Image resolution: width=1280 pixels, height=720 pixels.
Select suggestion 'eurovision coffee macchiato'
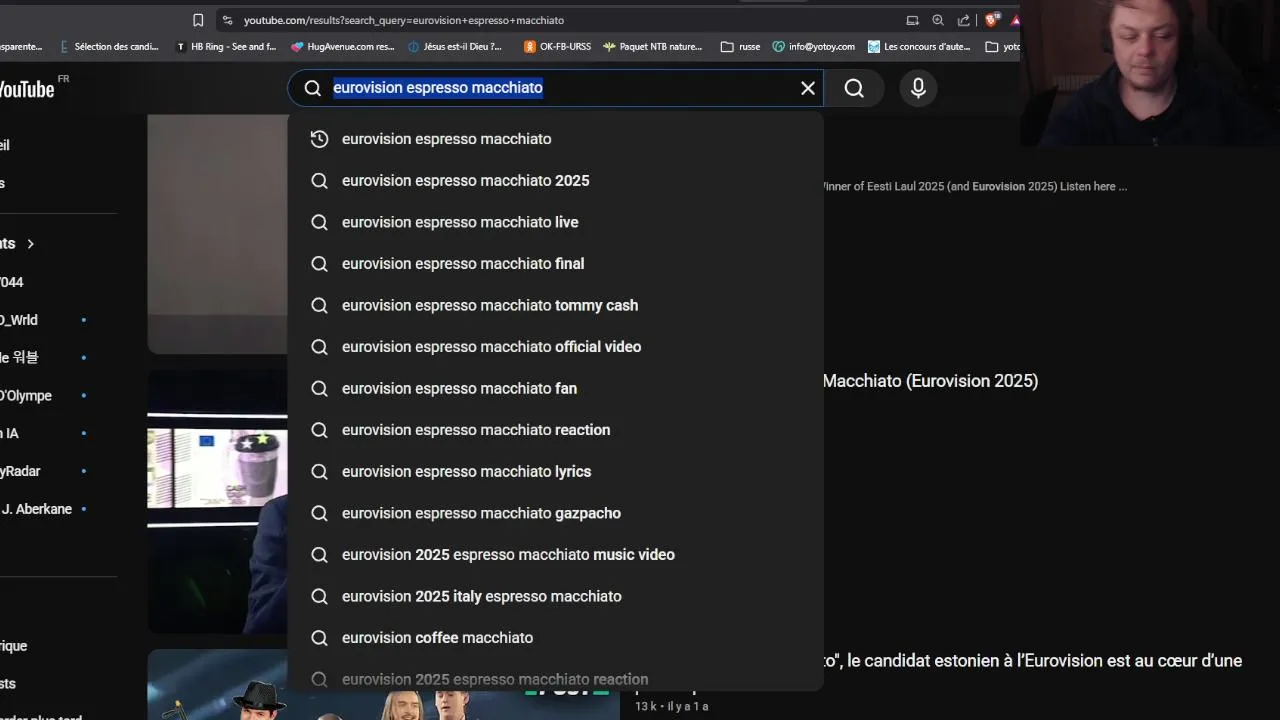click(555, 638)
